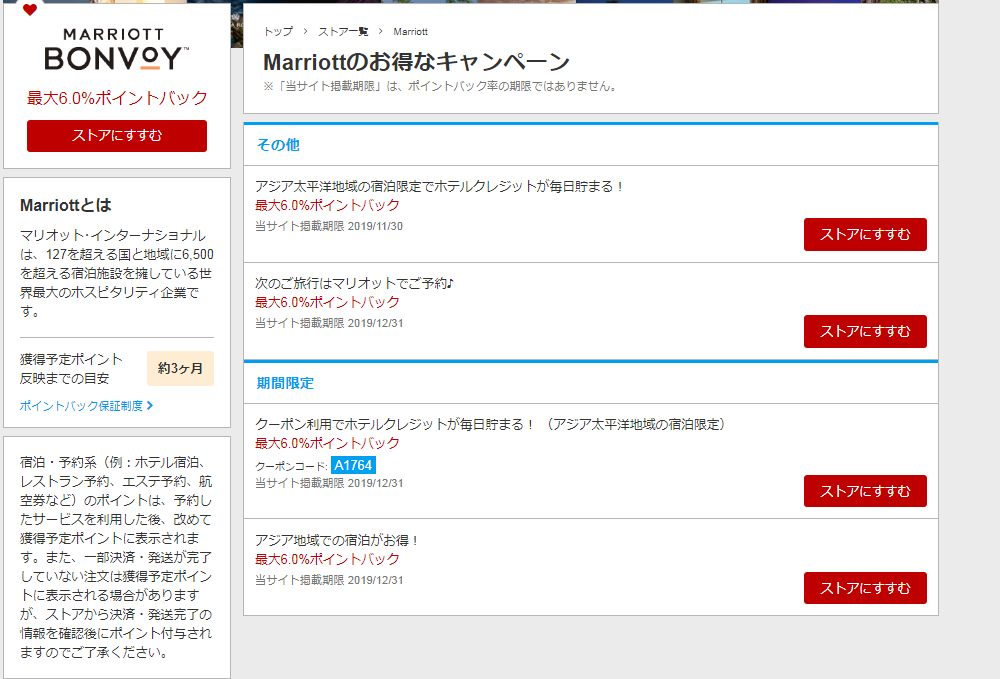Click the Marriott breadcrumb item
Screen dimensions: 1000x679
coord(410,31)
